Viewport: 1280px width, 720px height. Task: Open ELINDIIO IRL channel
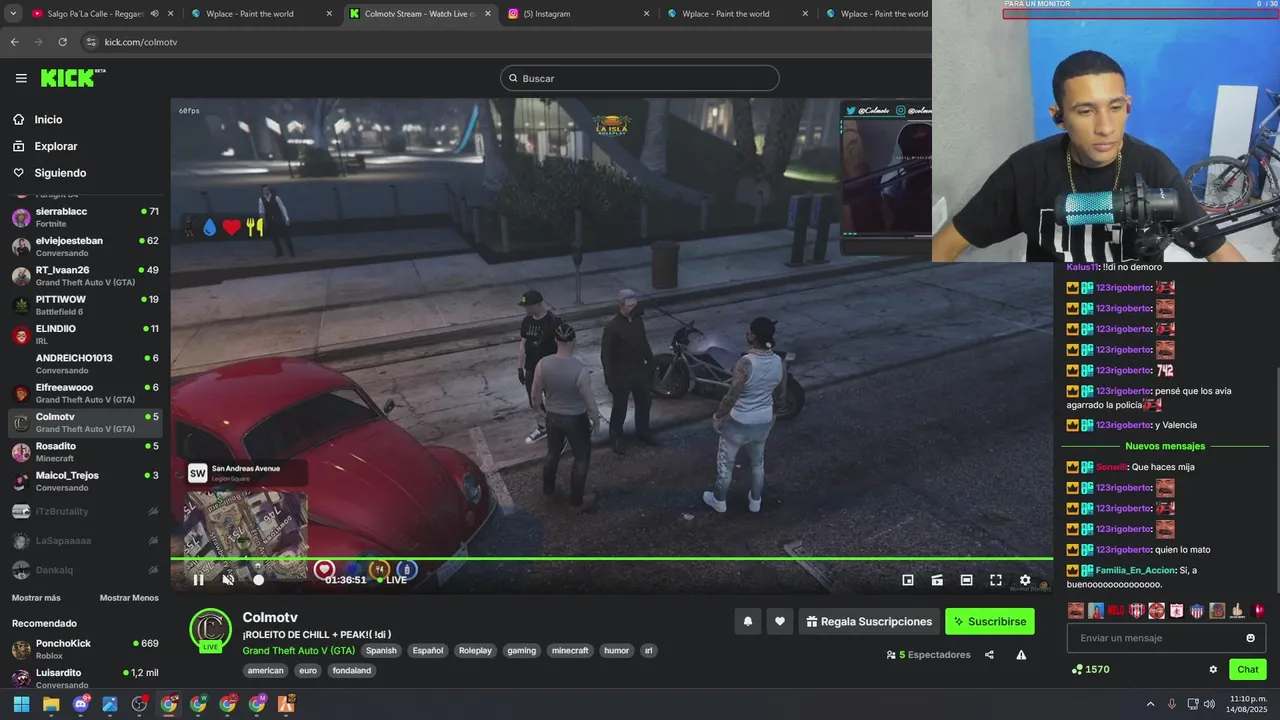(85, 334)
